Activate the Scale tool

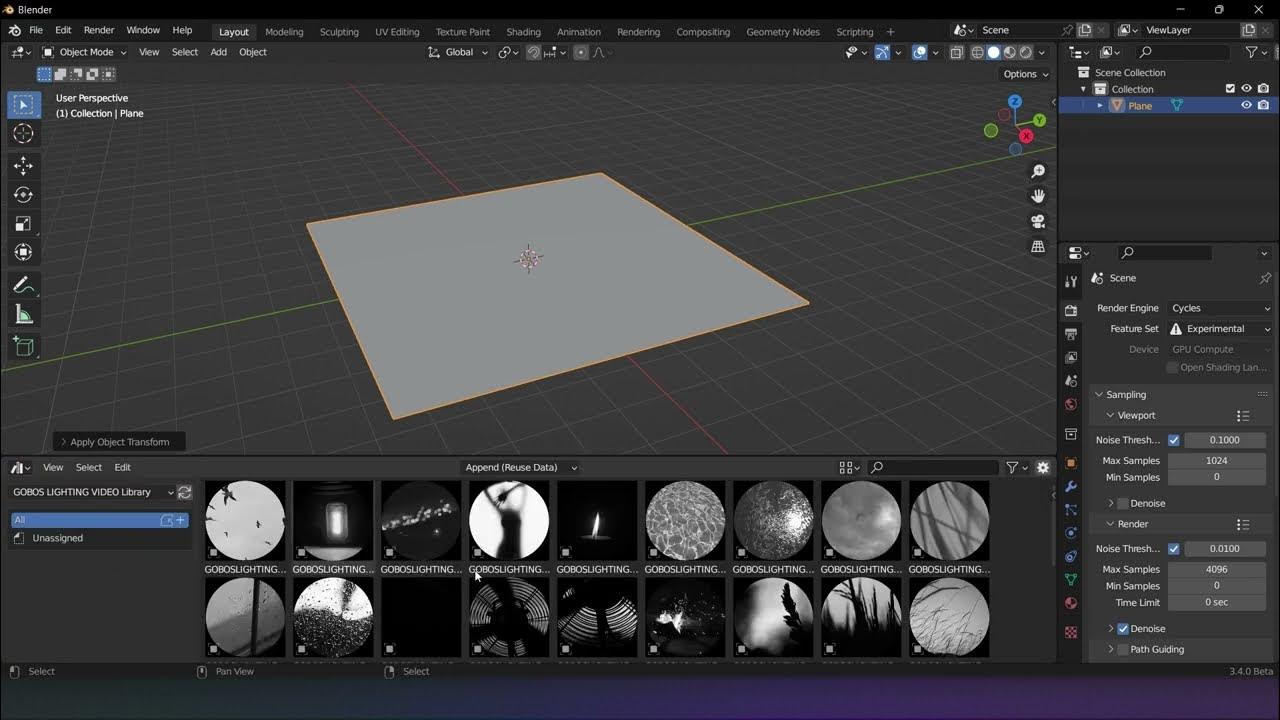tap(24, 224)
